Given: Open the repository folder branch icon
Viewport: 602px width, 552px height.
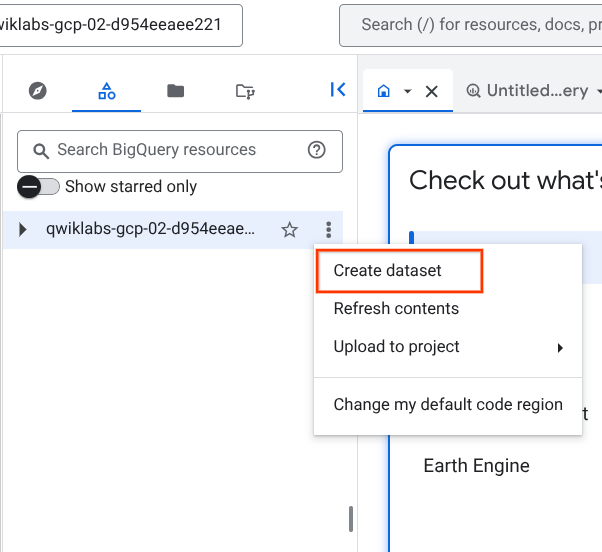Looking at the screenshot, I should click(x=245, y=91).
